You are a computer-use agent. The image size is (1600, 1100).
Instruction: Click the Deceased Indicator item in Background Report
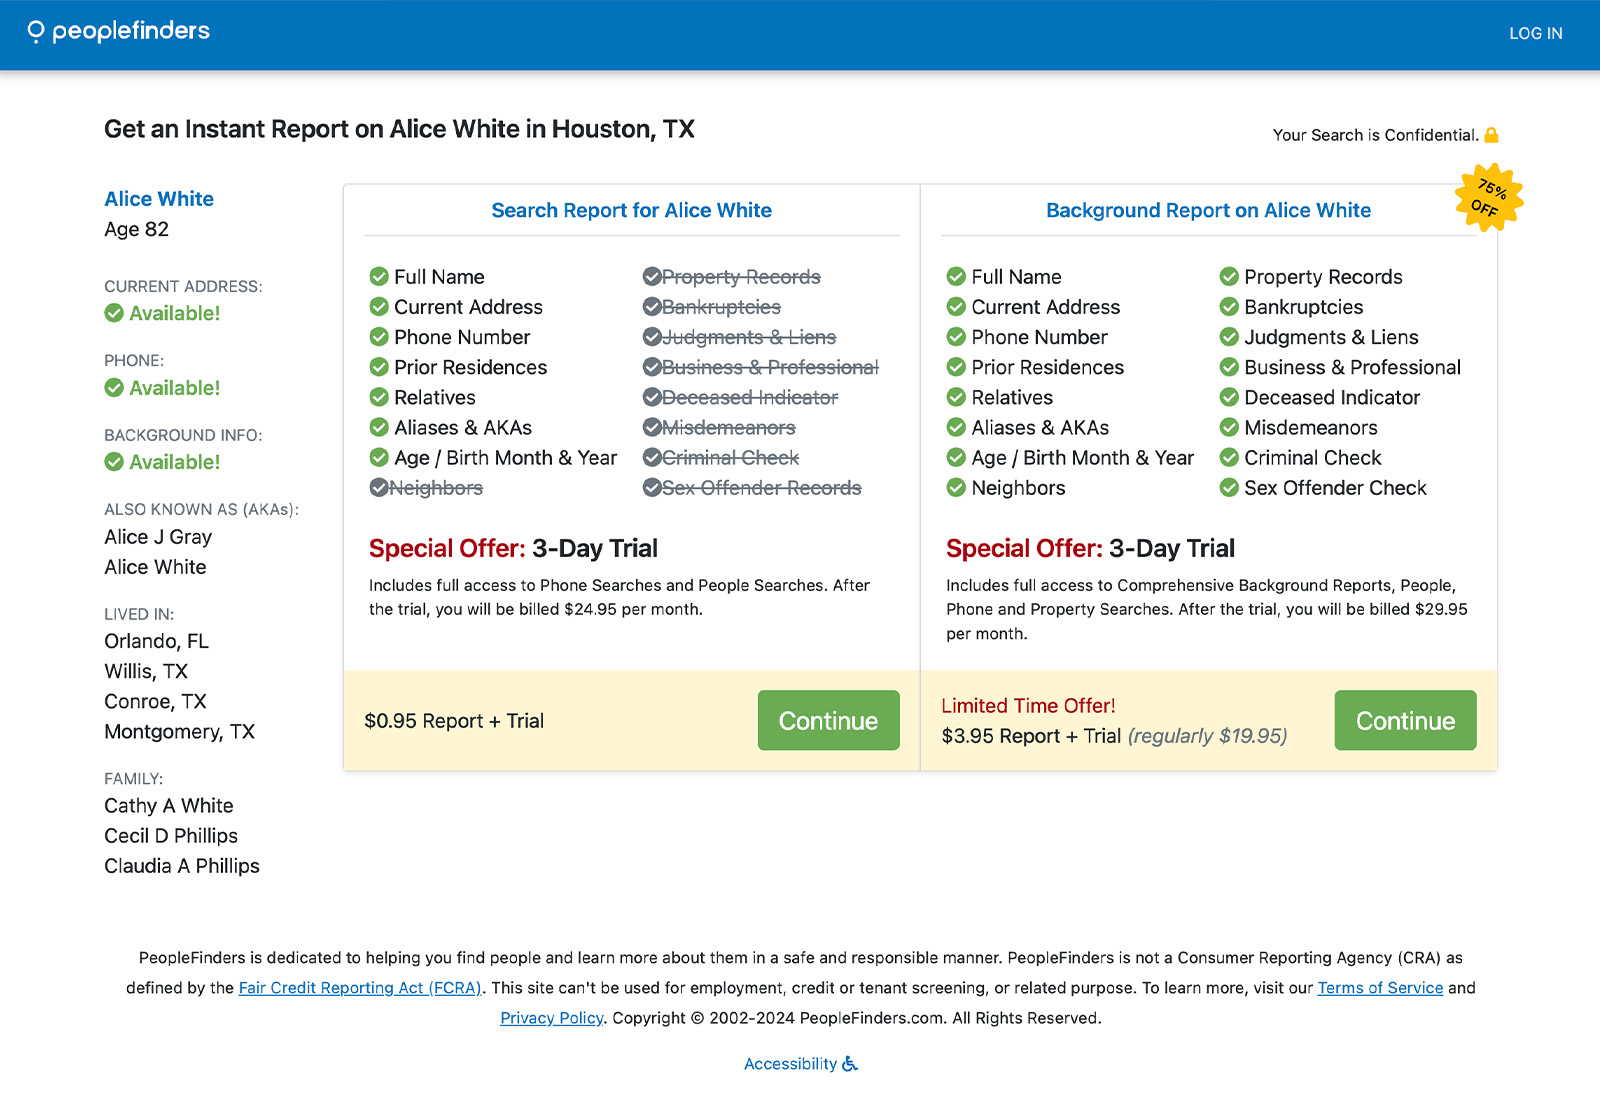pos(1332,397)
